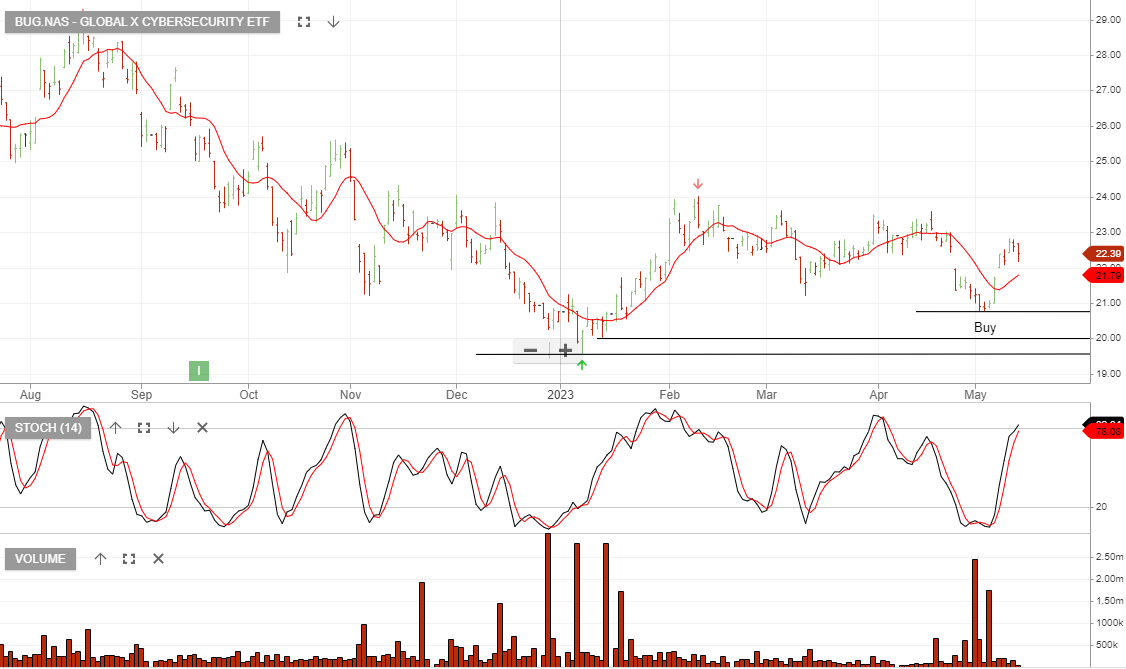Click the BUG.NAS Global X Cybersecurity ETF label
This screenshot has height=669, width=1126.
click(141, 22)
